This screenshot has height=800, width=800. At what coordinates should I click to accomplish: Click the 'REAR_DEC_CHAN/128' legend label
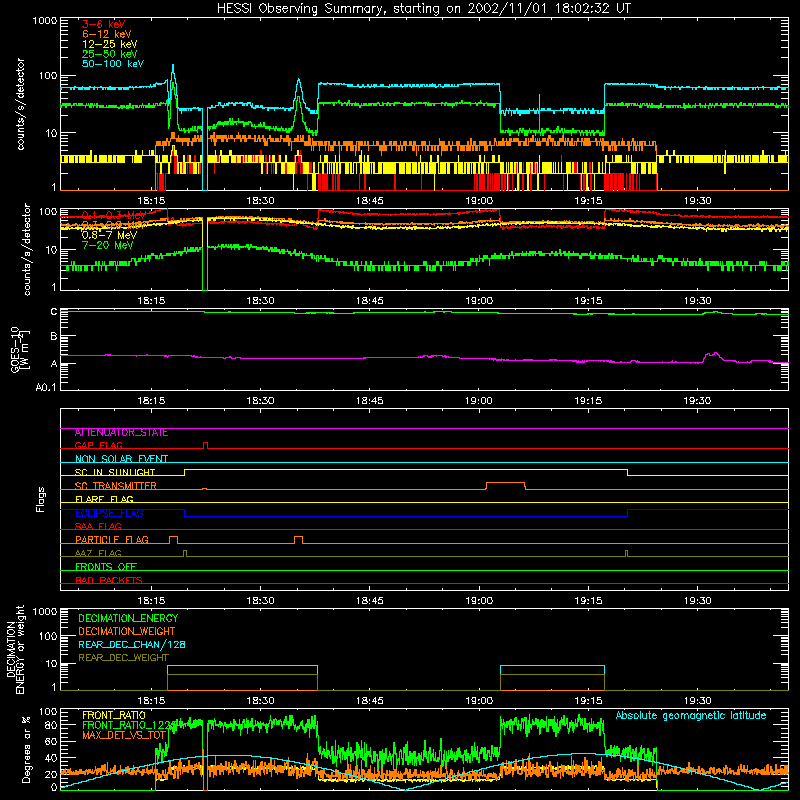pyautogui.click(x=132, y=645)
